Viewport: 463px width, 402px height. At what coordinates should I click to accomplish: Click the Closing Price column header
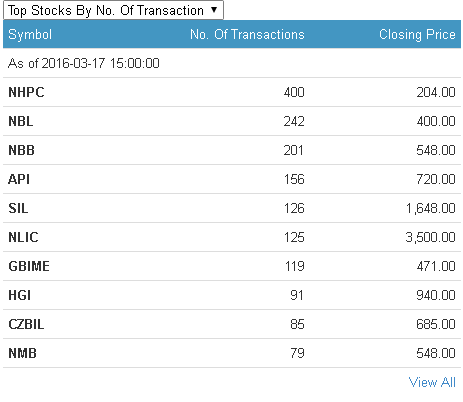tap(417, 35)
